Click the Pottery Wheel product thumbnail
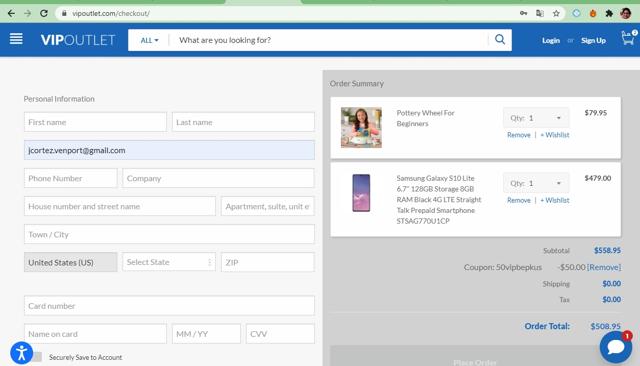The height and width of the screenshot is (366, 640). click(x=361, y=127)
